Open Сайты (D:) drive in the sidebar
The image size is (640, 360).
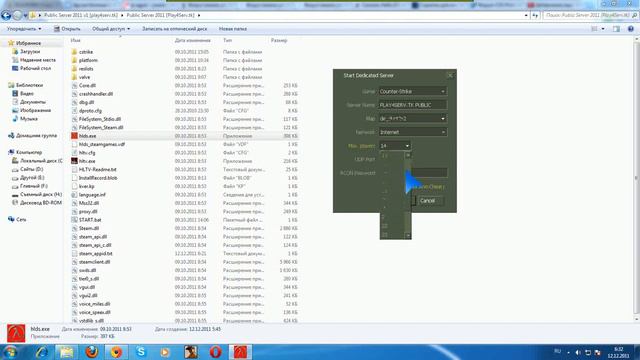tap(31, 169)
